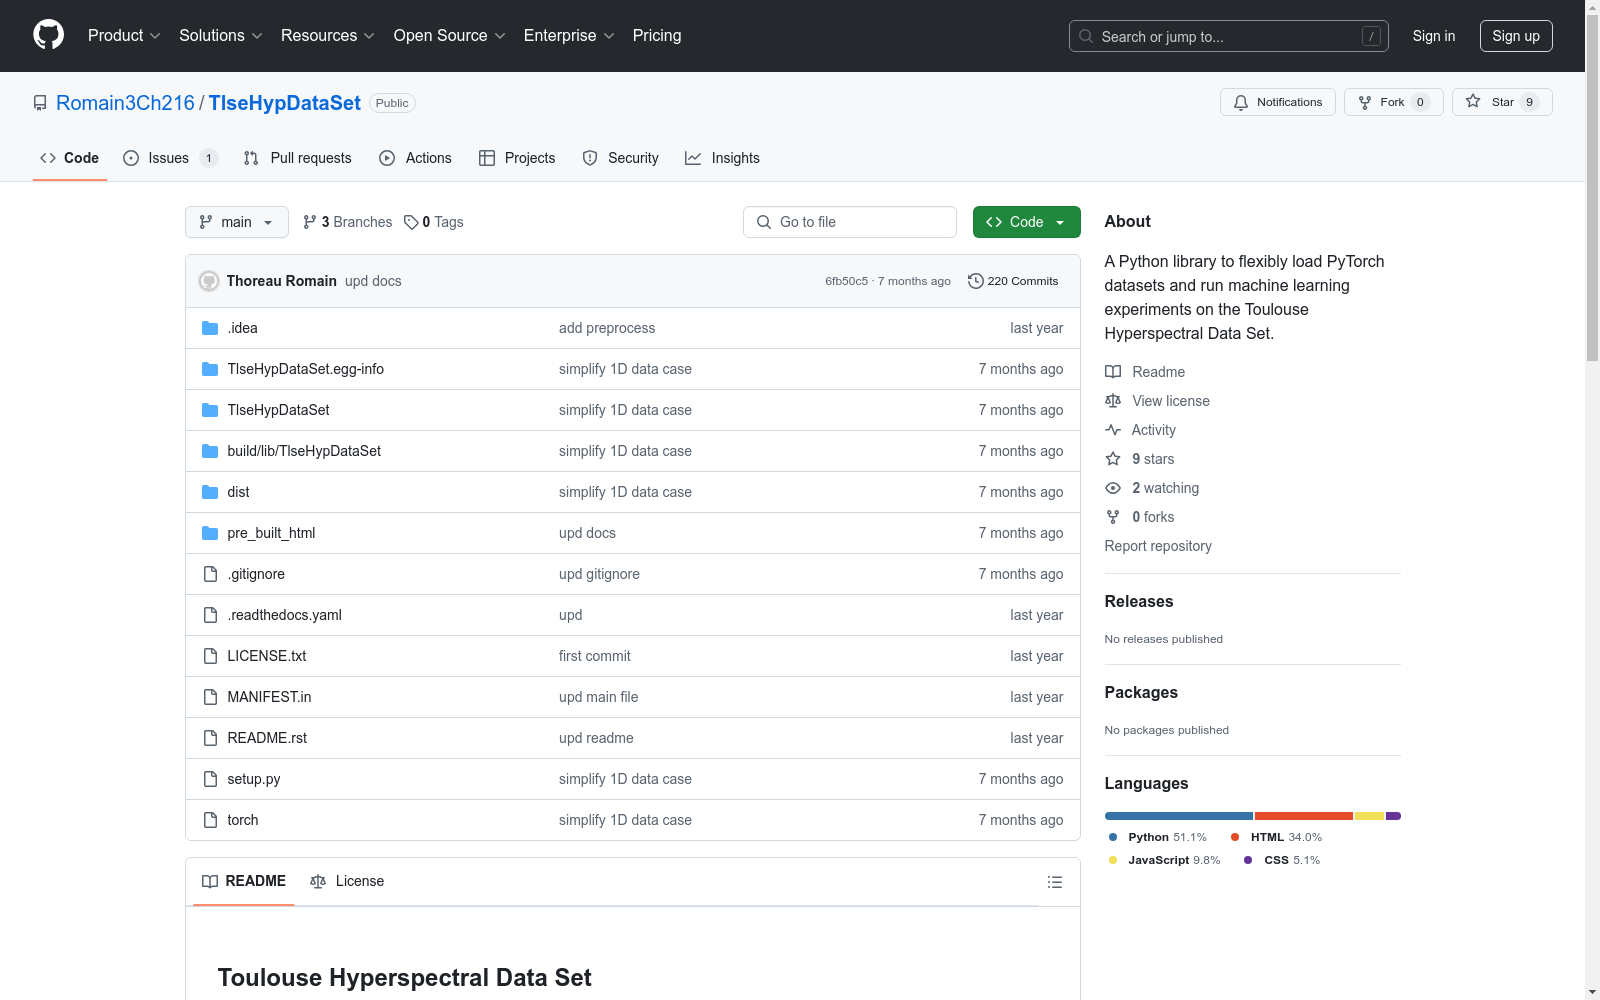Click the repository icon beside Romain3Ch216

point(40,103)
